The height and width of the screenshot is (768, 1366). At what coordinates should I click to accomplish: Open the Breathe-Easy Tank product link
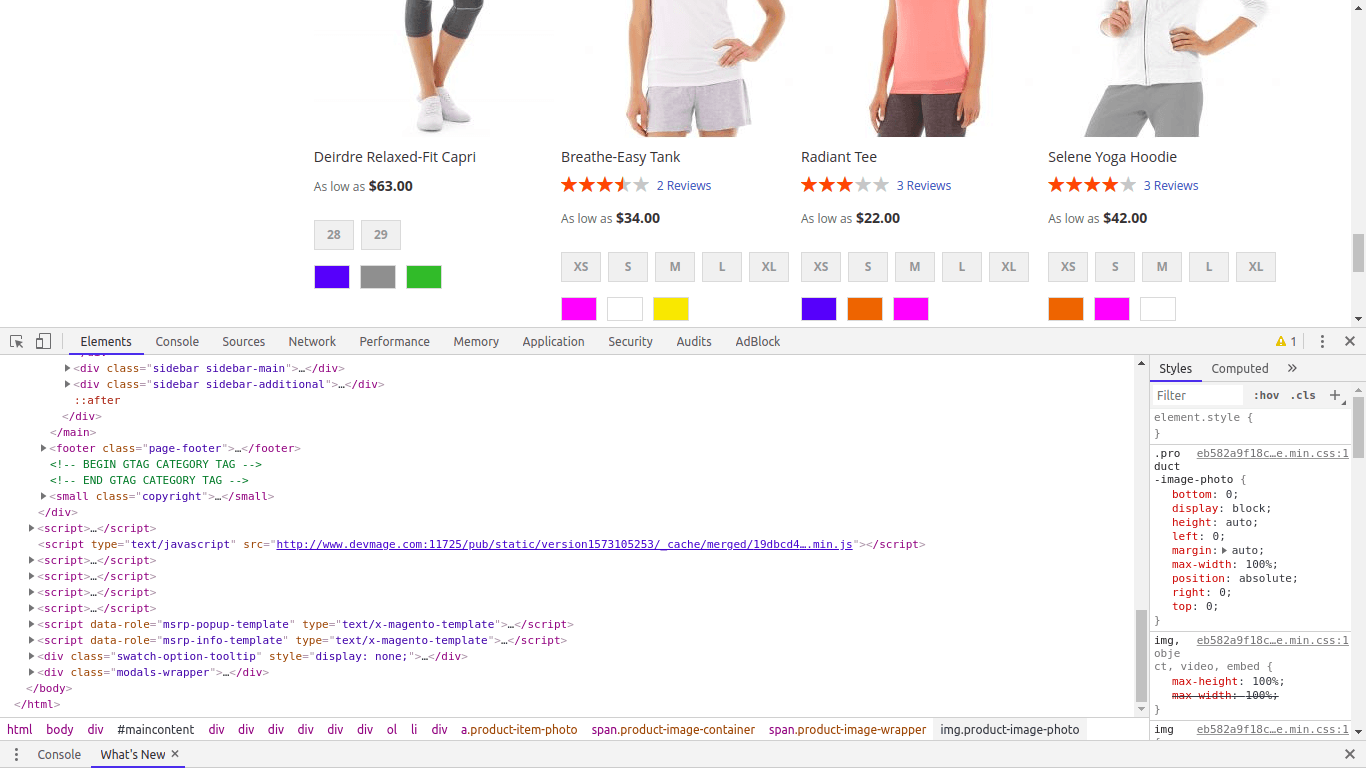621,157
